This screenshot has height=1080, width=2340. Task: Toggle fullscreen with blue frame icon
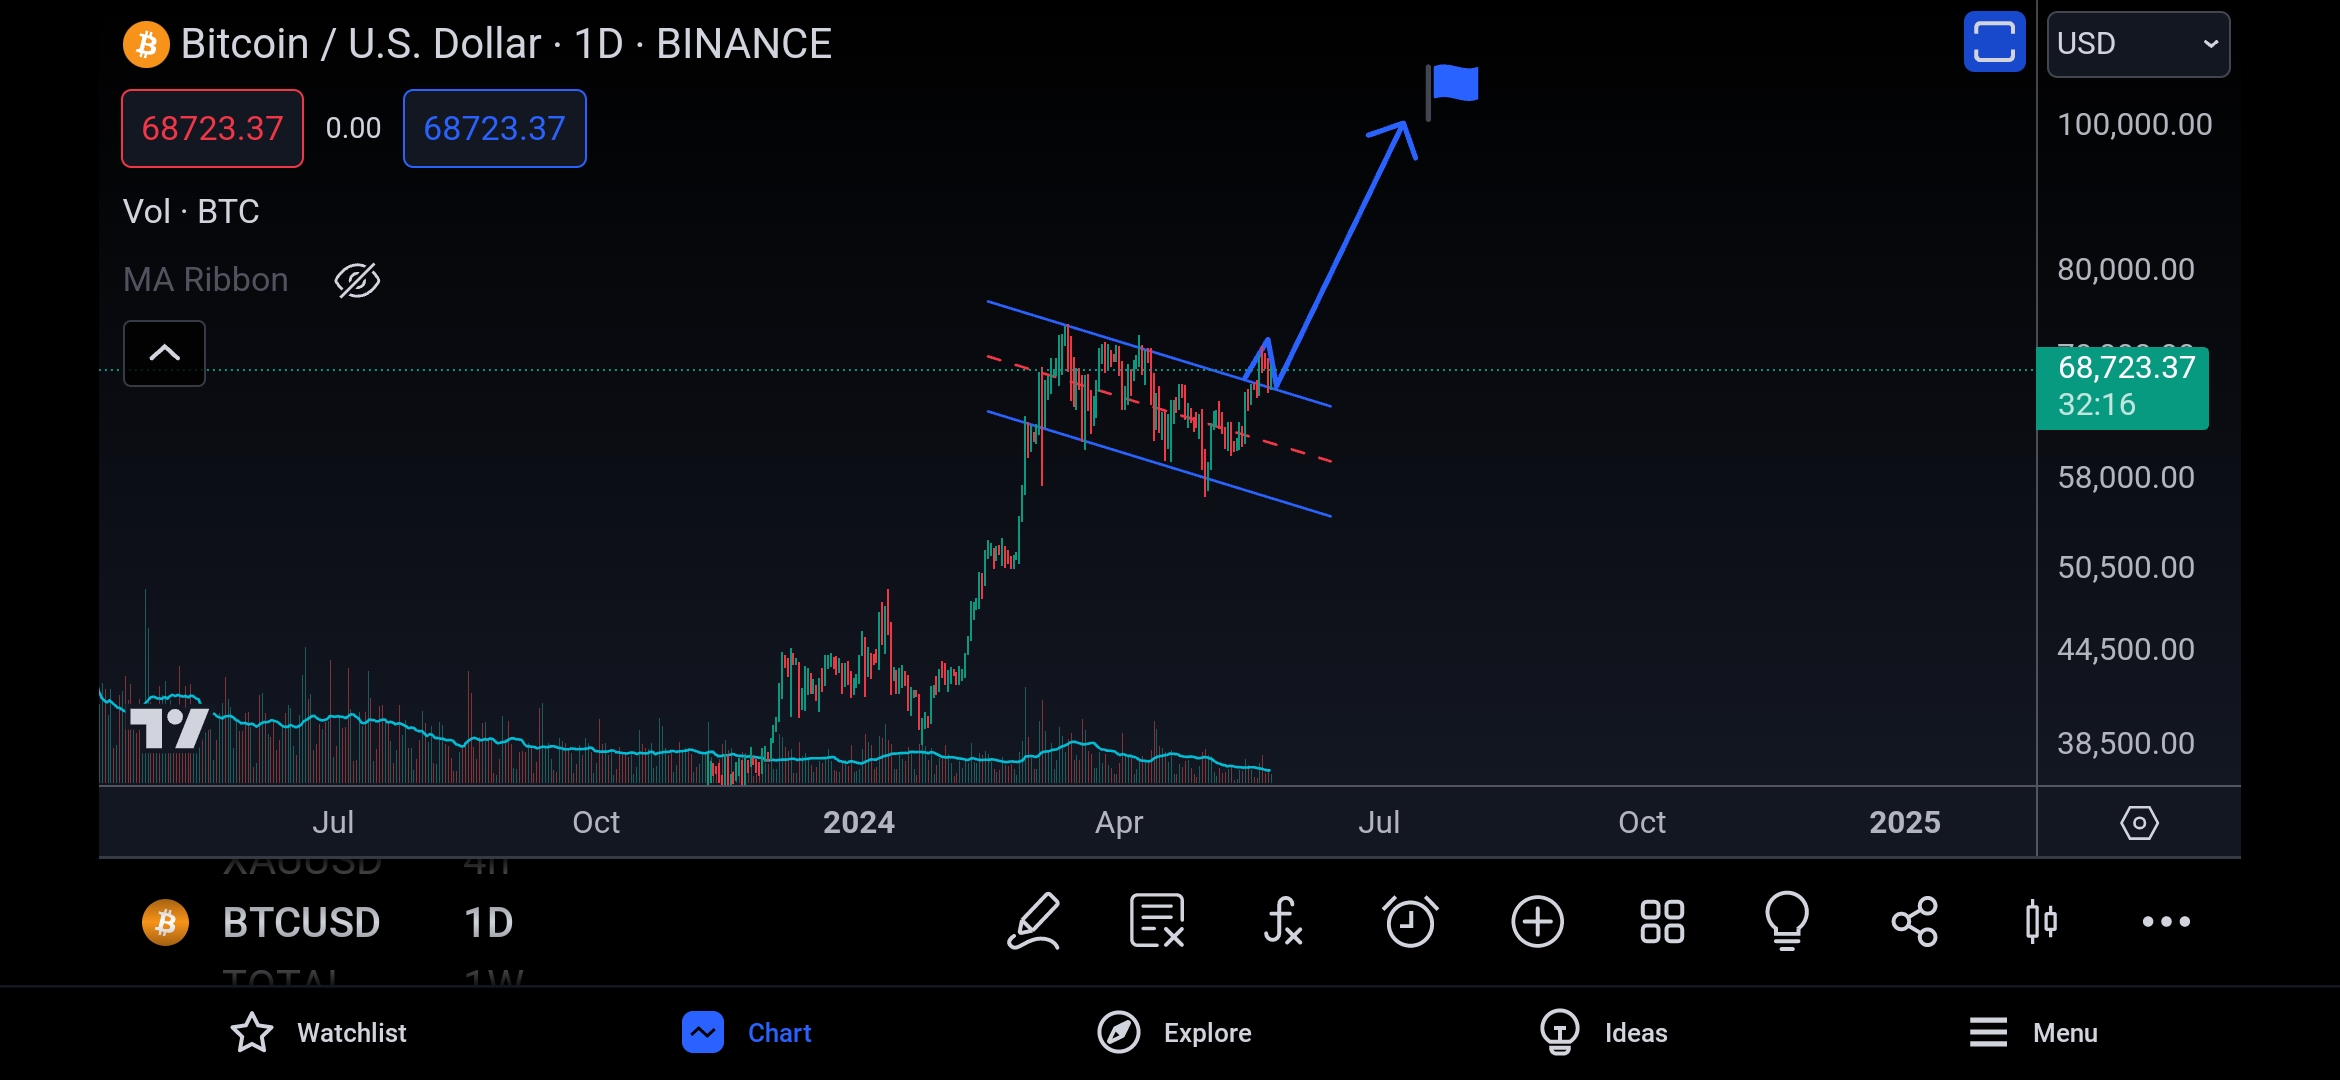[x=1994, y=43]
